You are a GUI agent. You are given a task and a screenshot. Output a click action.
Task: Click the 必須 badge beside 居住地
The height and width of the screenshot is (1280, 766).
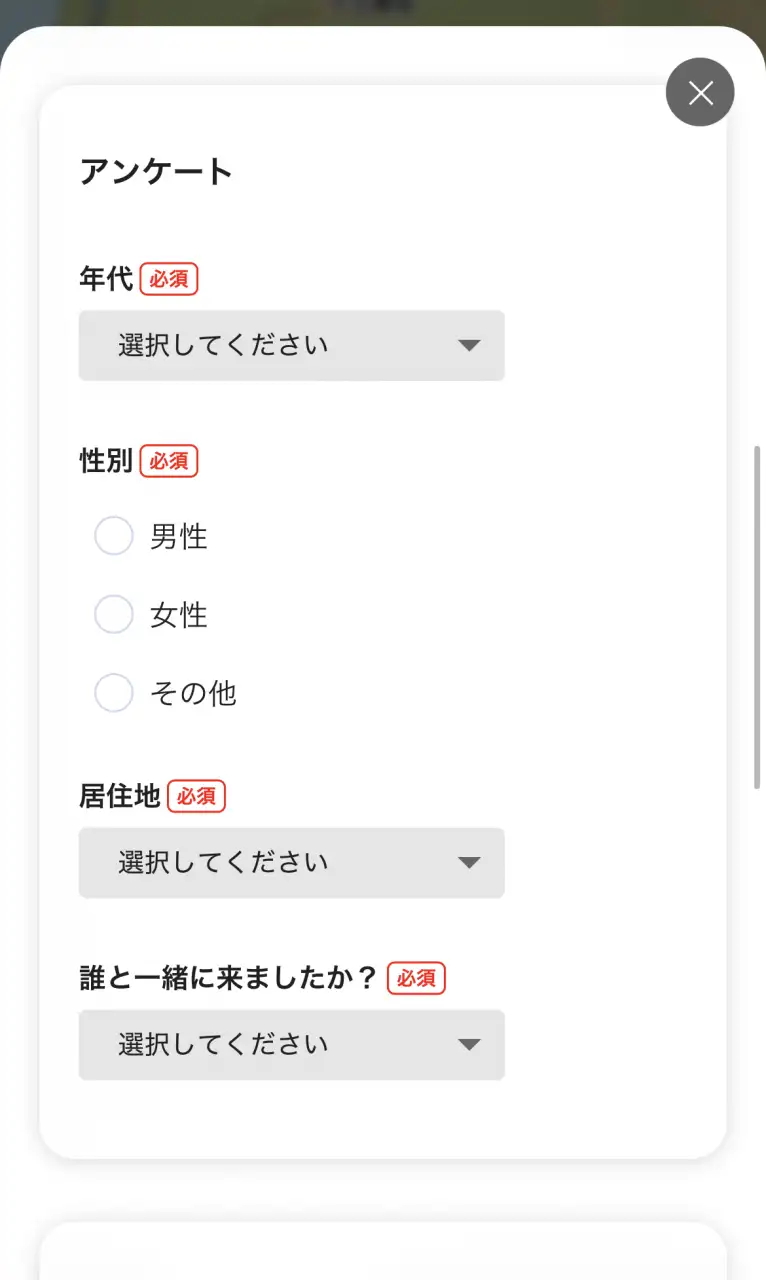tap(197, 796)
